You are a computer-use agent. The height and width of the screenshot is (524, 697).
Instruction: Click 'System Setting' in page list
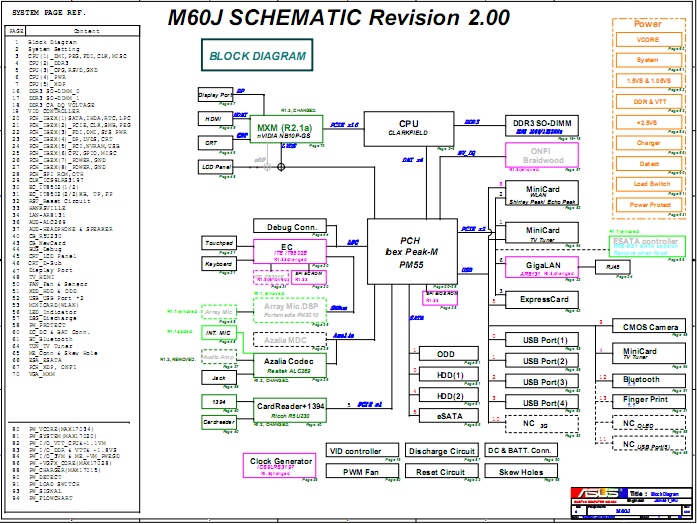coord(54,49)
